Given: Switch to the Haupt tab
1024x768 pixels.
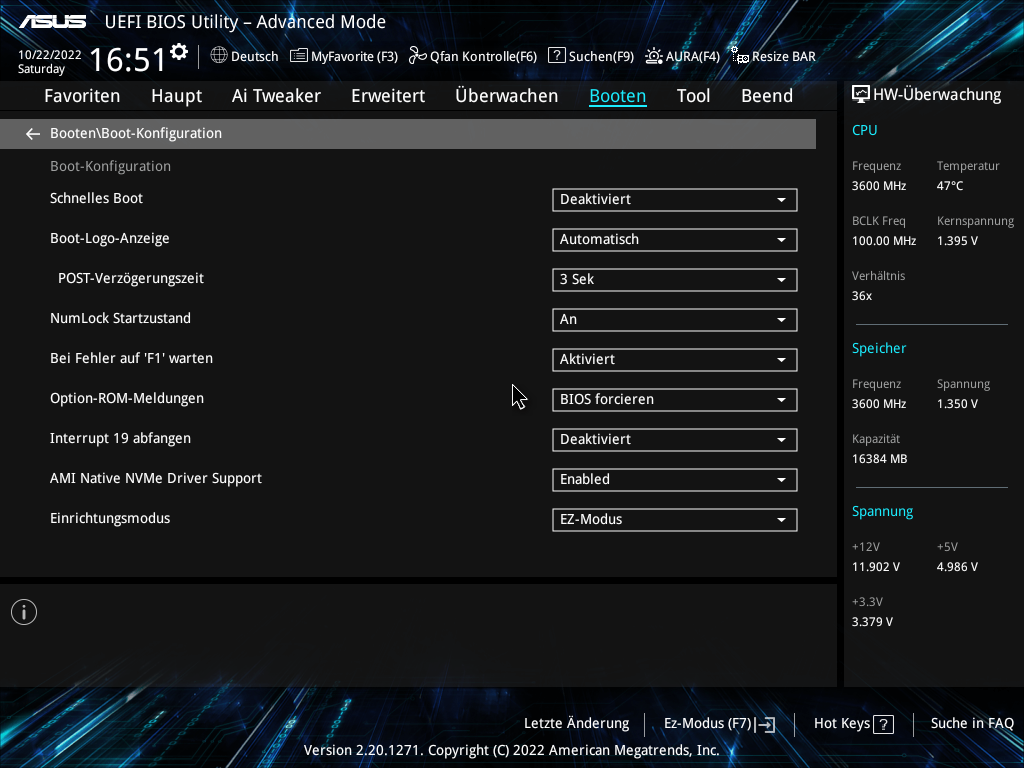Looking at the screenshot, I should tap(176, 96).
